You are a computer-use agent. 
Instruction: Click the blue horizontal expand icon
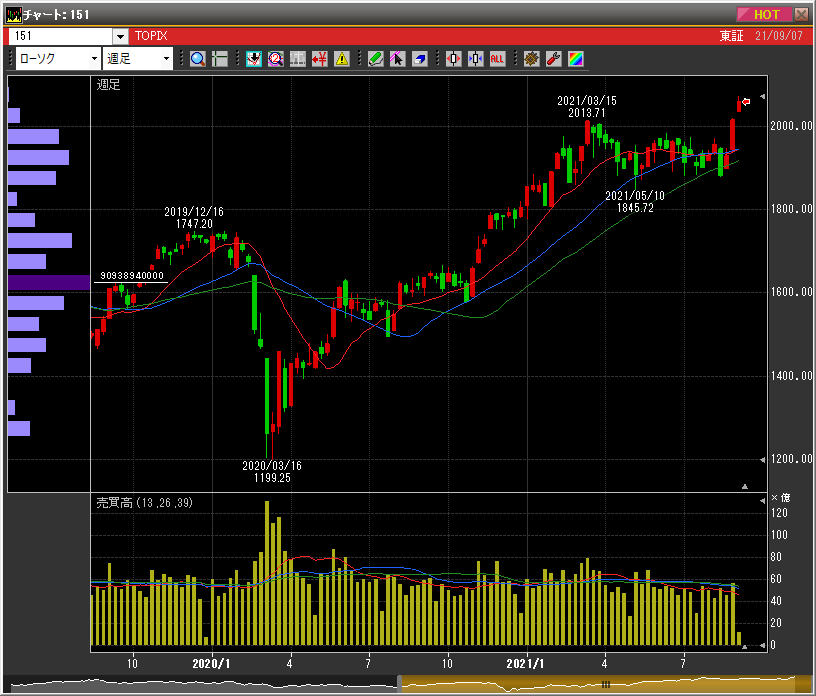pyautogui.click(x=475, y=59)
